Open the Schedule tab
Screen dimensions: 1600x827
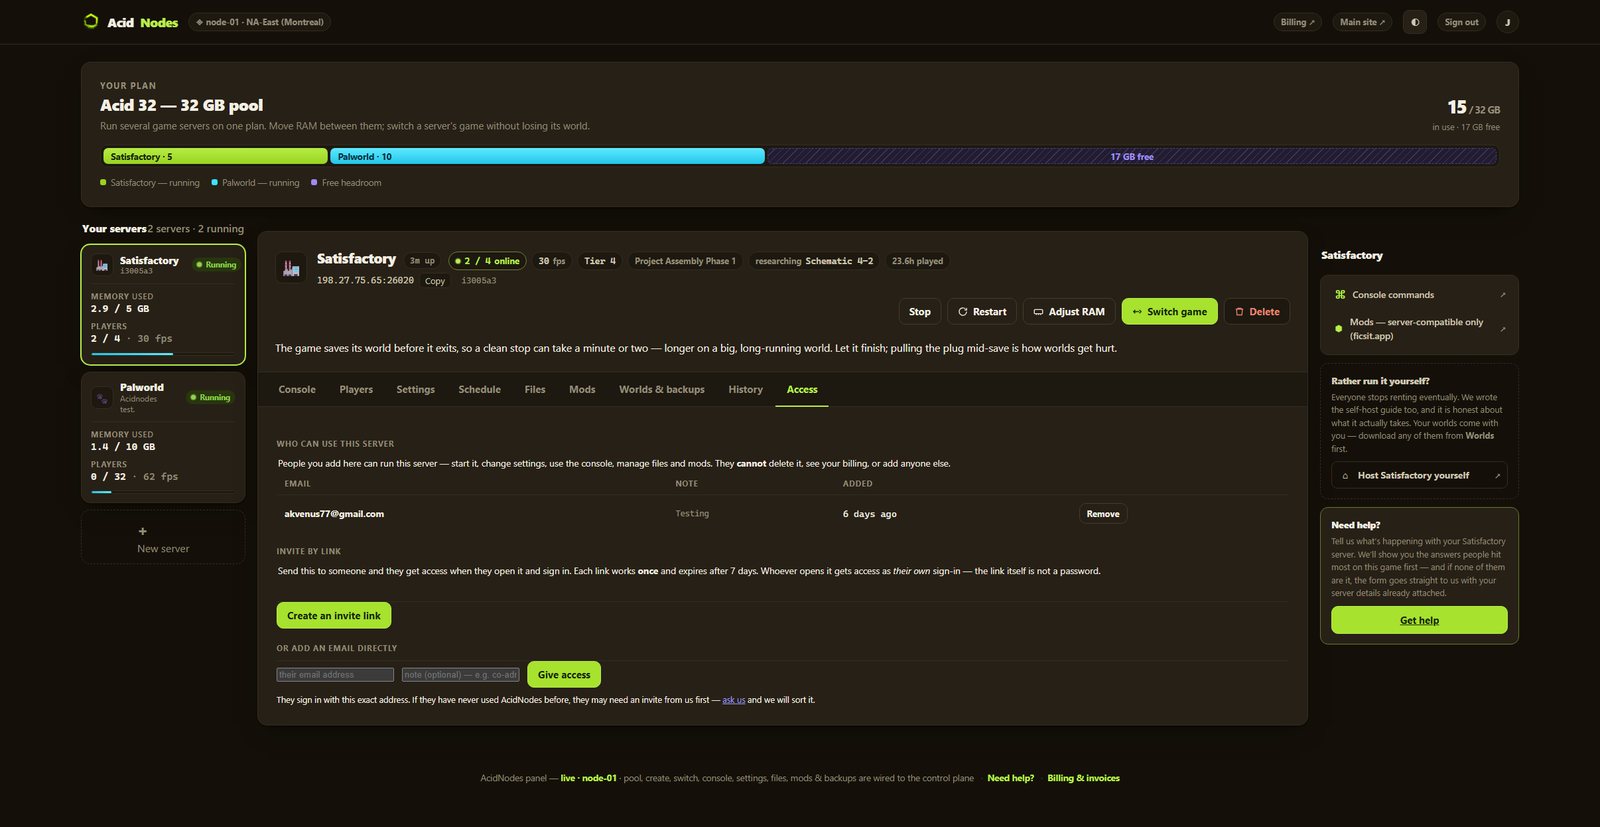point(479,390)
